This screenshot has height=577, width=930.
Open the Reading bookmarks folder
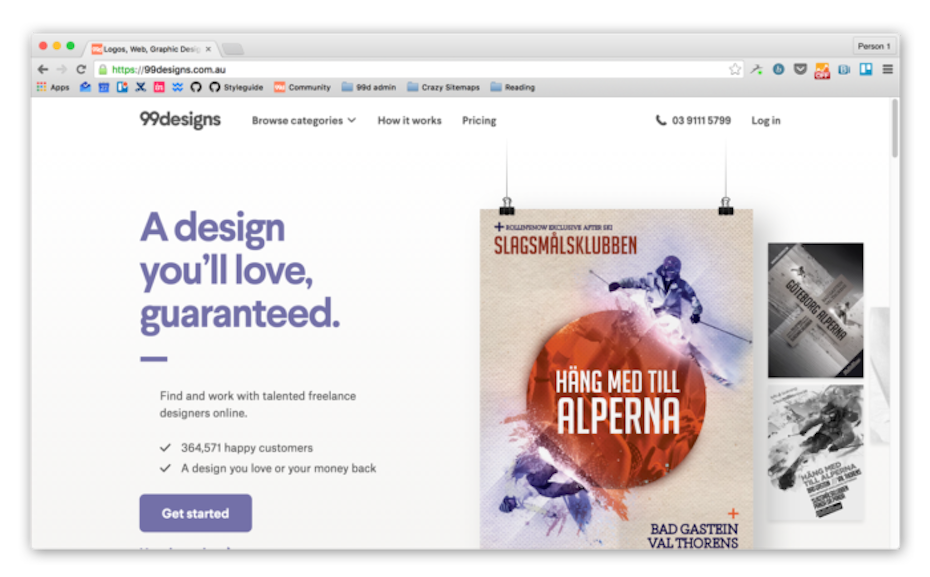513,87
